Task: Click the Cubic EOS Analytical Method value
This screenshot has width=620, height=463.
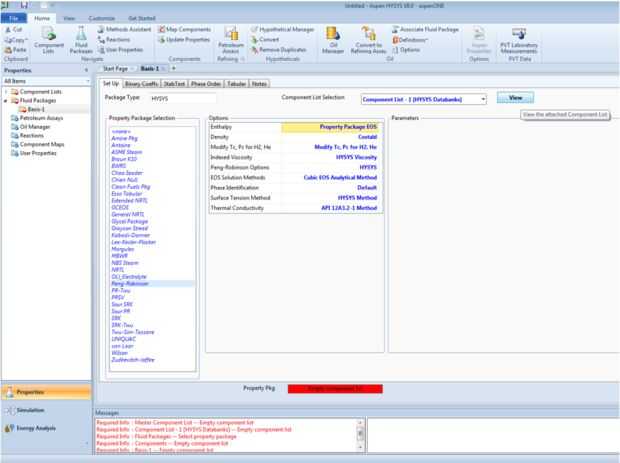Action: point(340,178)
